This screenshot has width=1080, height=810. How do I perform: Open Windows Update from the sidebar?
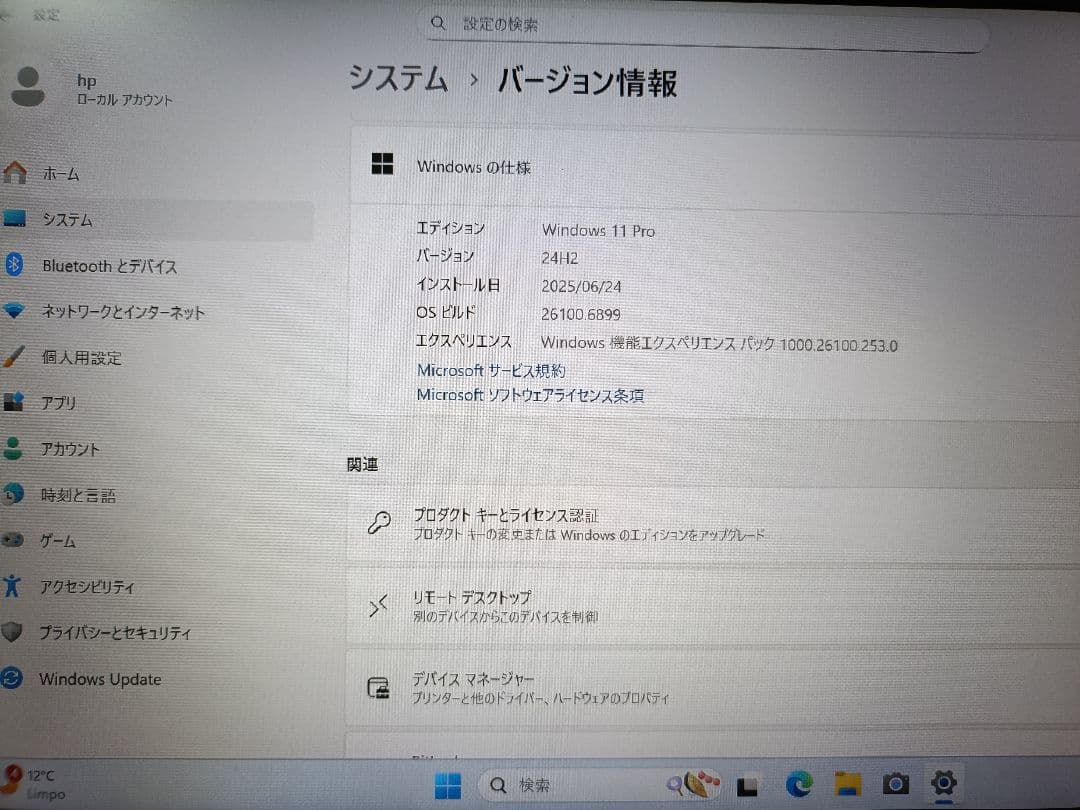[x=100, y=679]
